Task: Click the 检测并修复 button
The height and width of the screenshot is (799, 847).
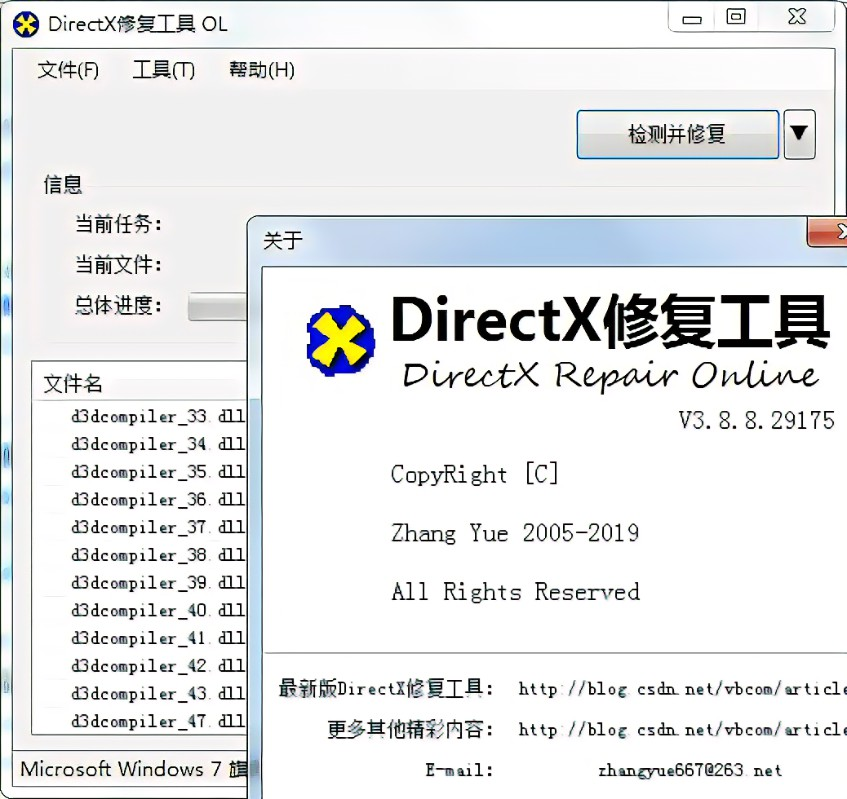Action: tap(677, 135)
